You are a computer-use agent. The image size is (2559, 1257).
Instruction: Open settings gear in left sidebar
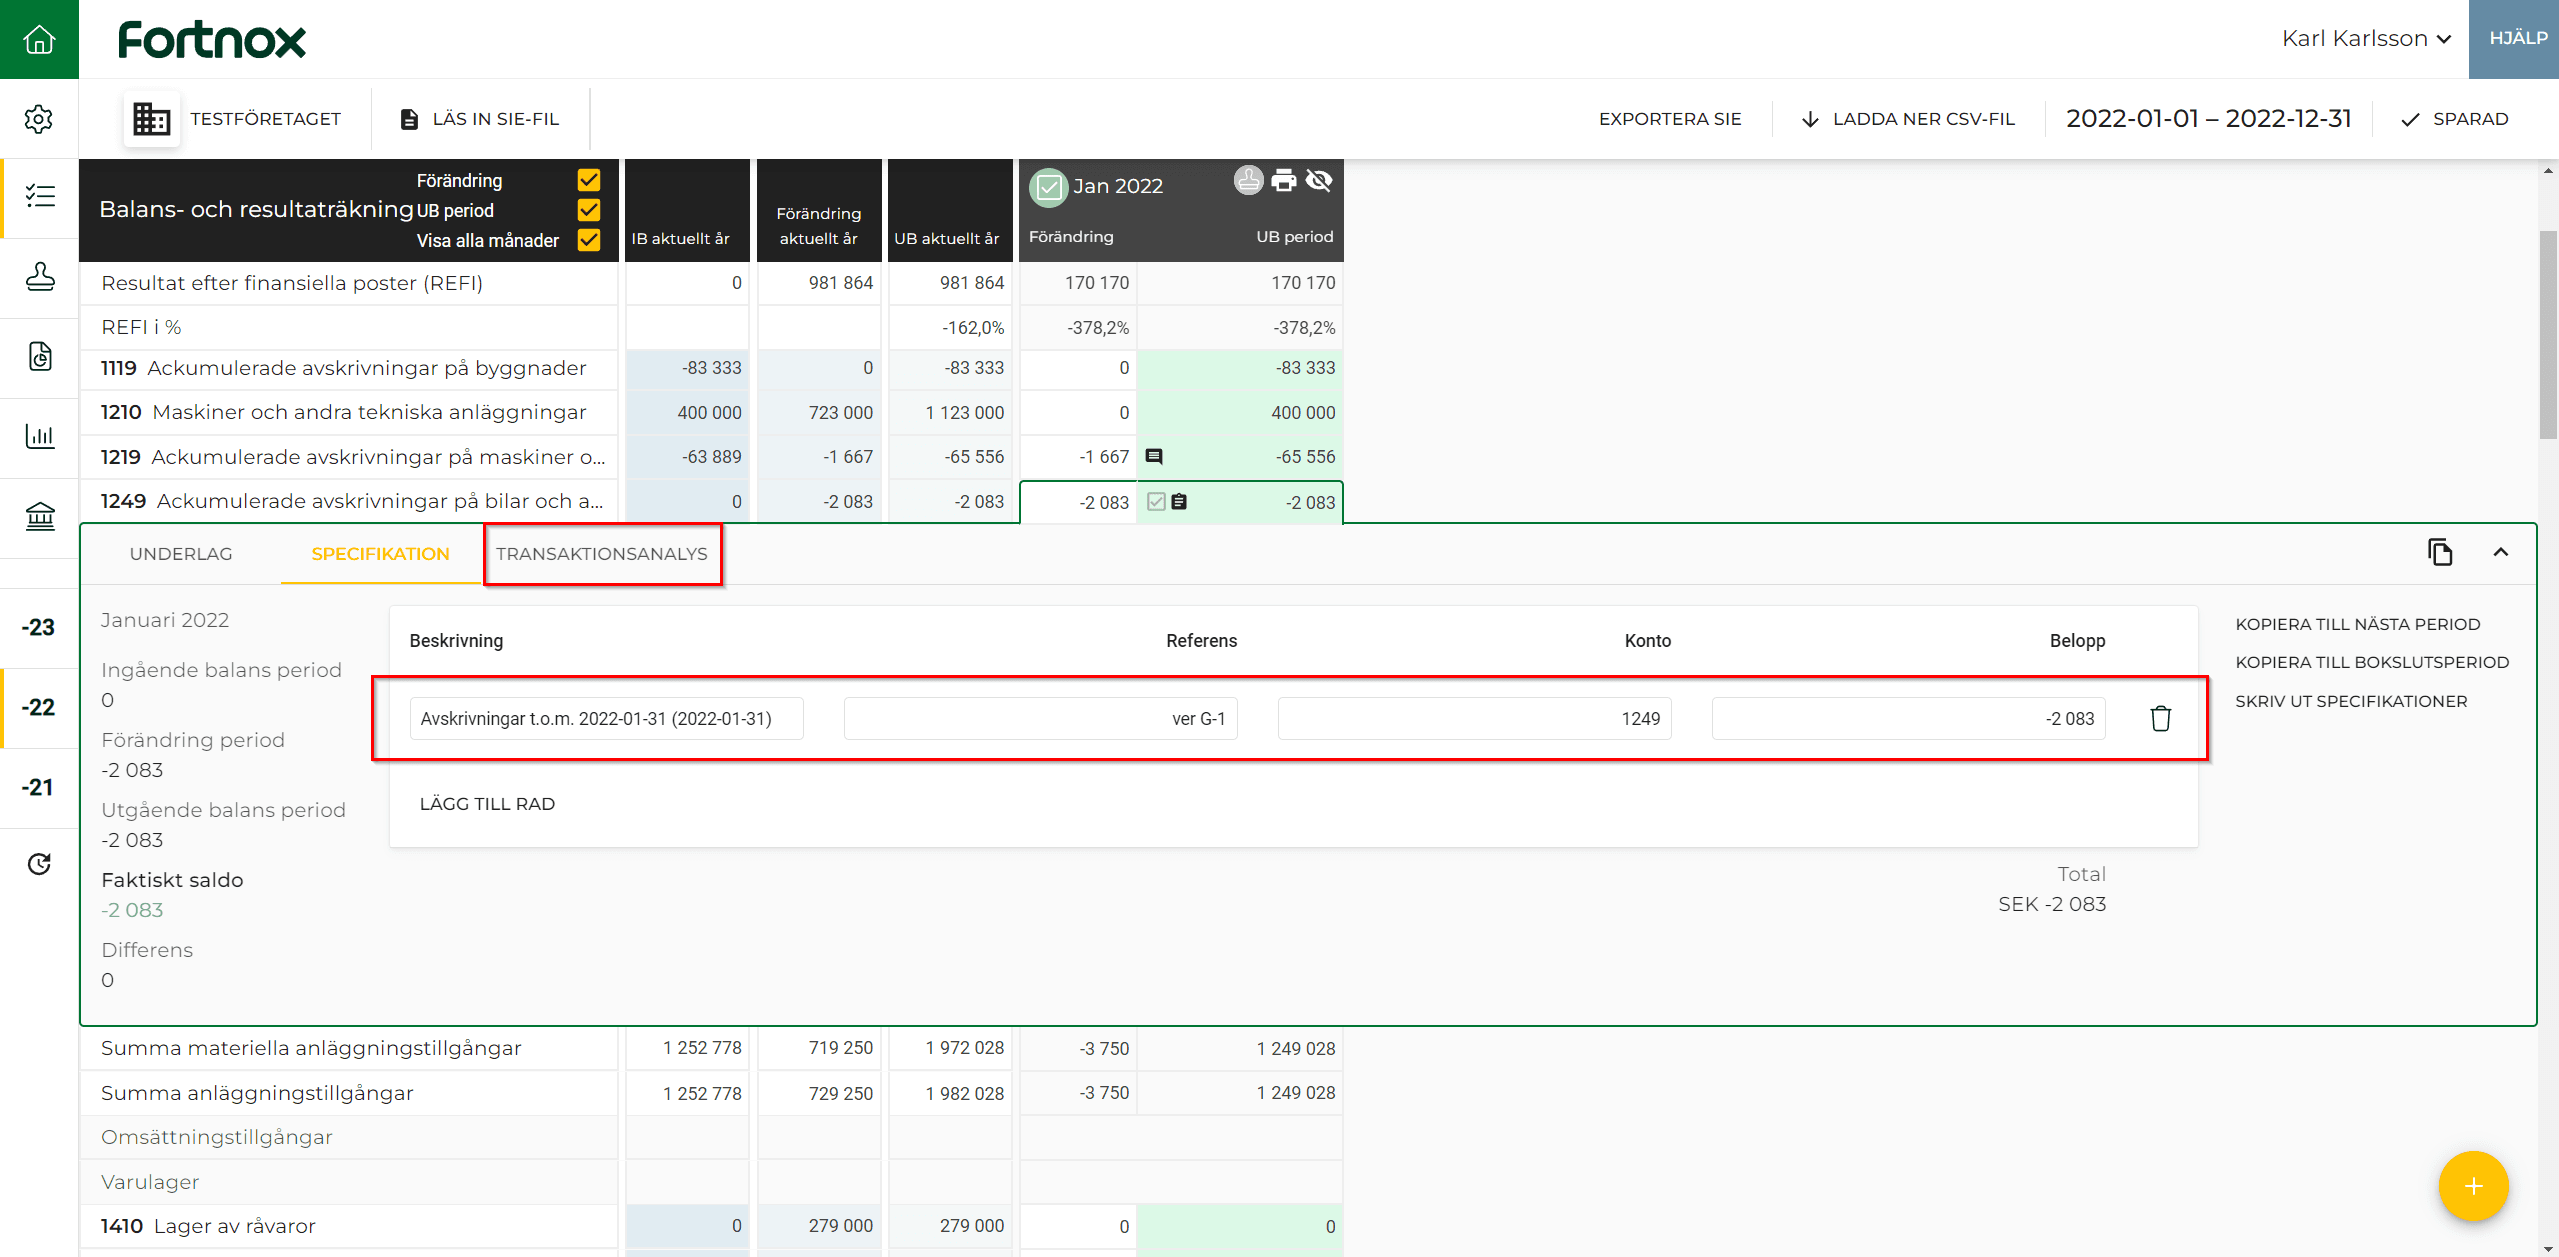click(39, 119)
